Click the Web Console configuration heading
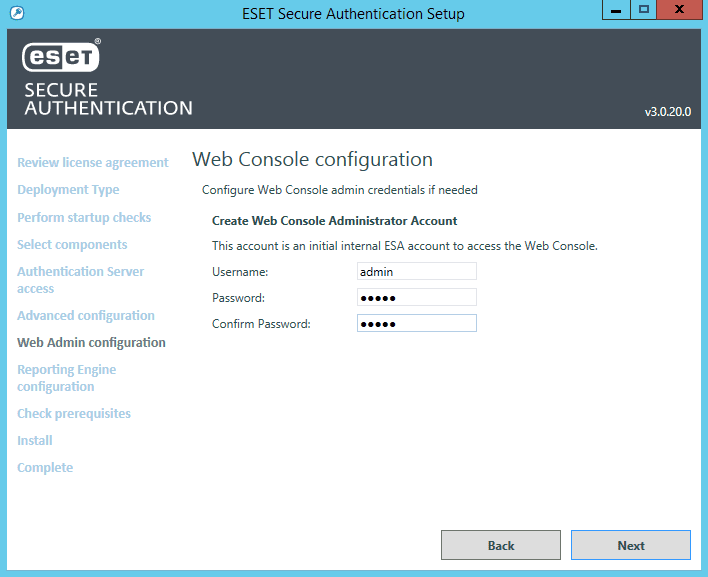Image resolution: width=708 pixels, height=577 pixels. pyautogui.click(x=312, y=159)
